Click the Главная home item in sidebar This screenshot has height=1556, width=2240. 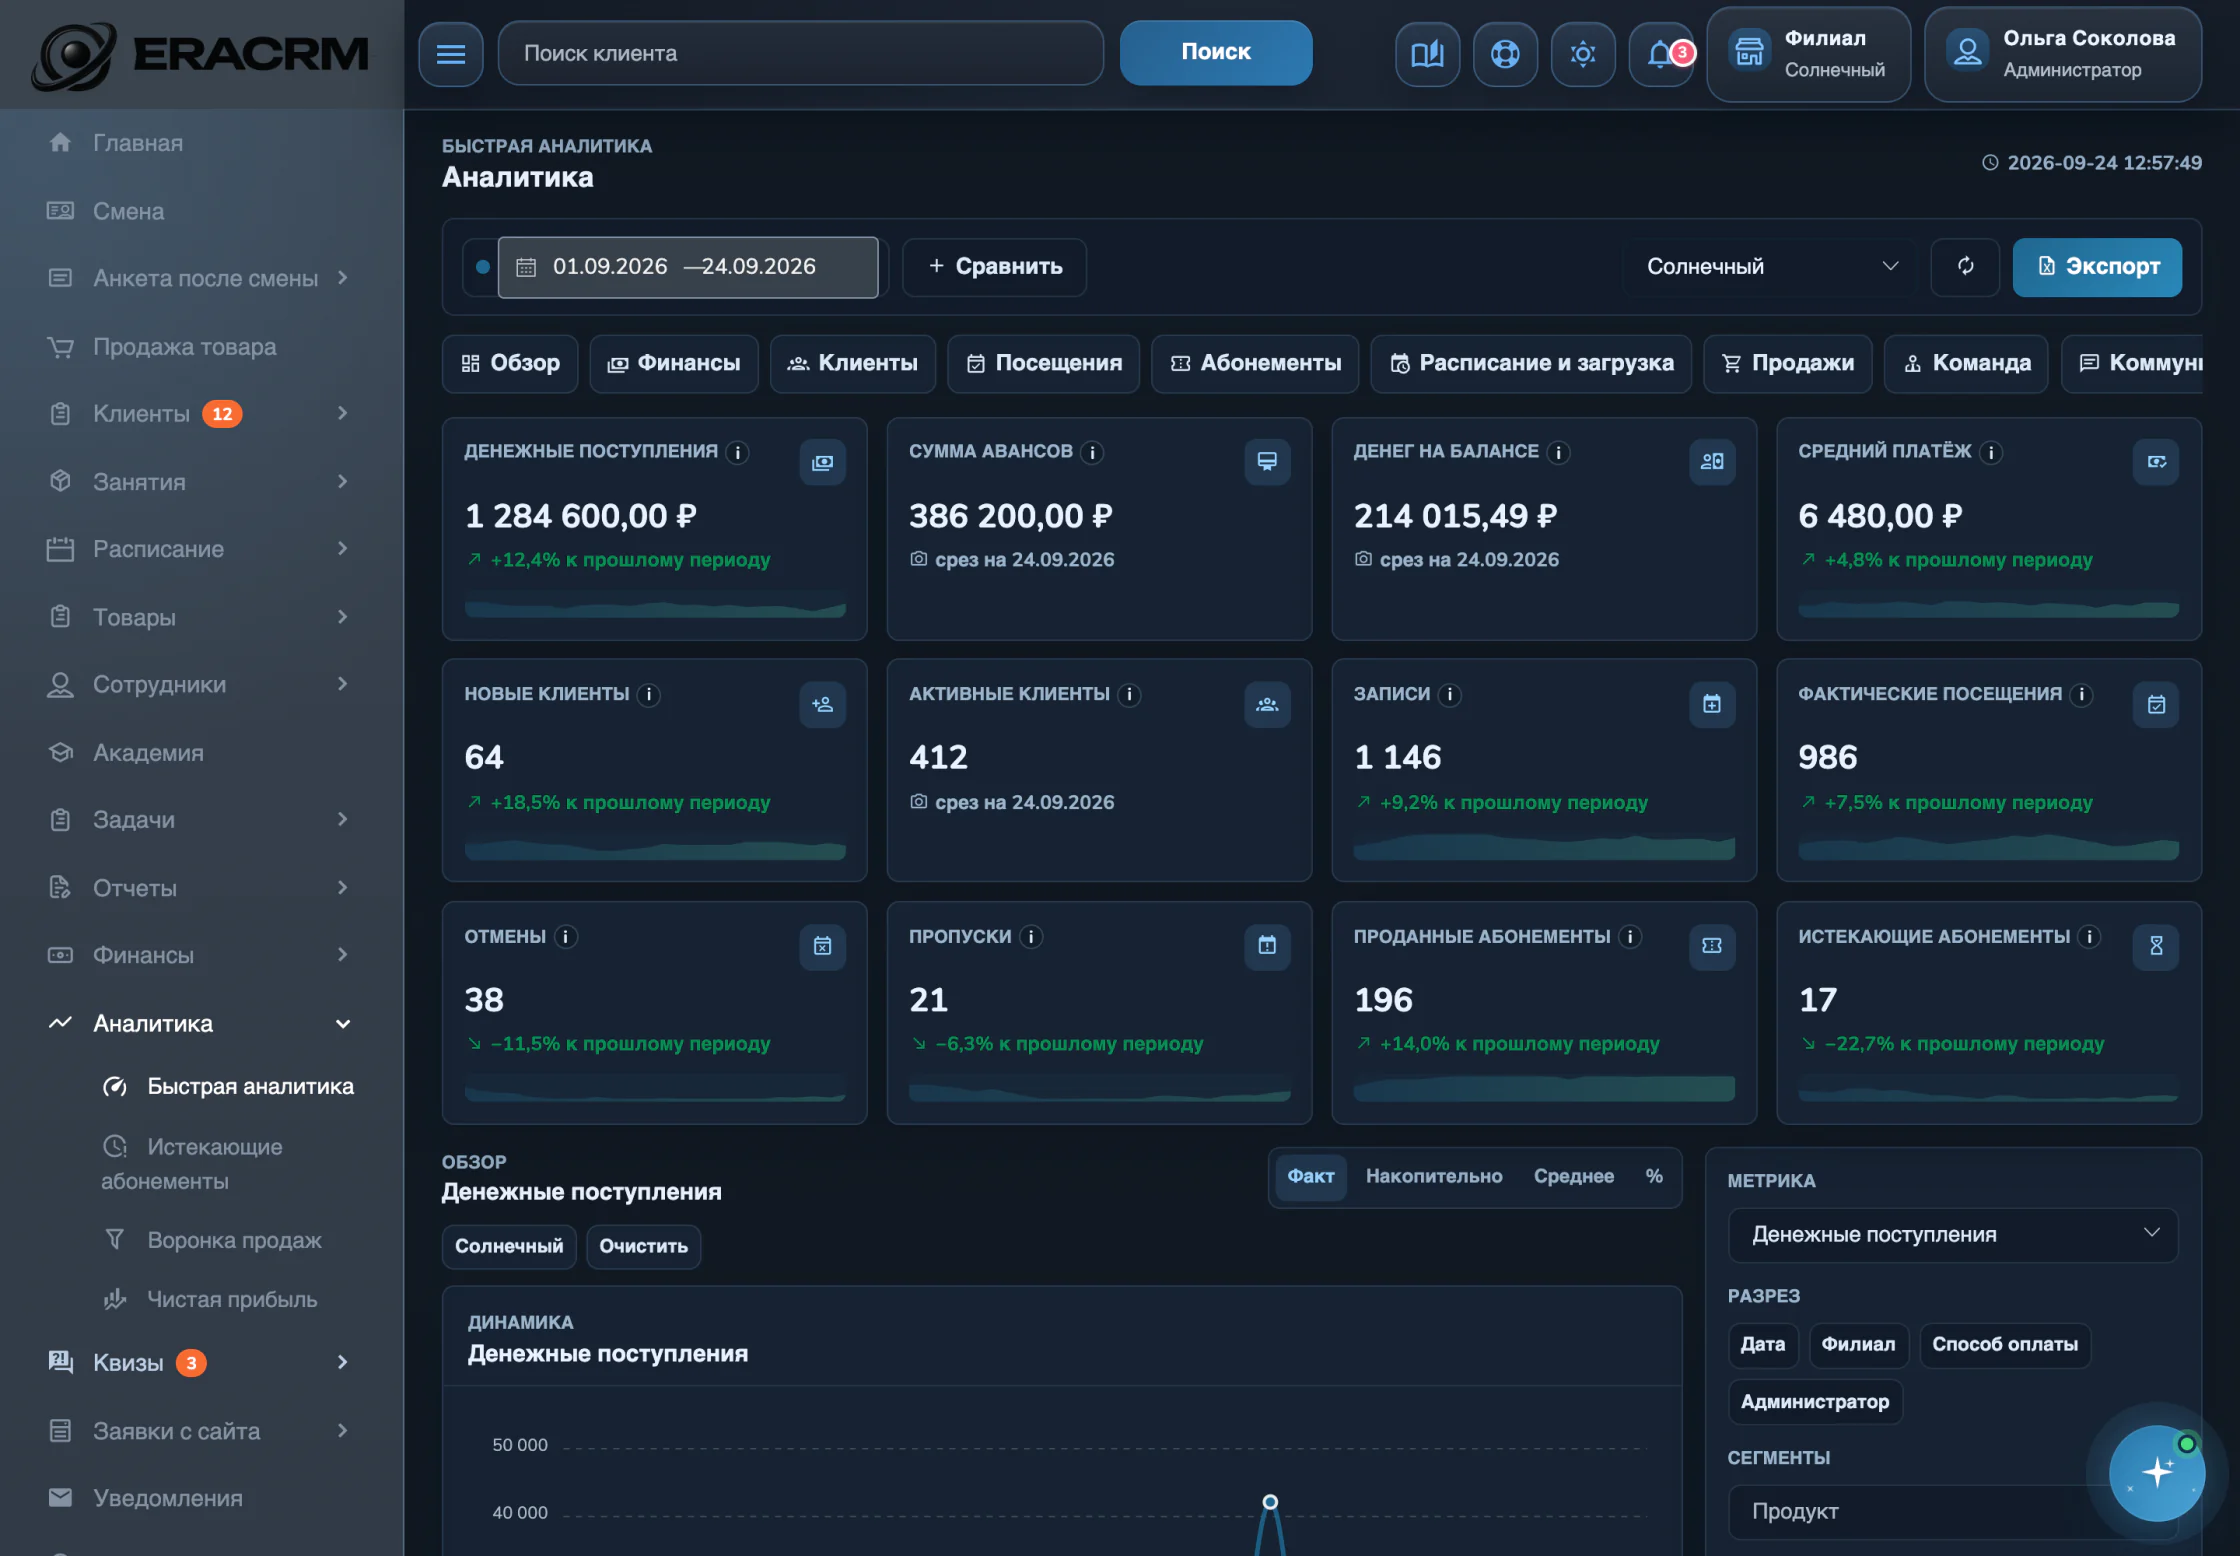coord(201,143)
